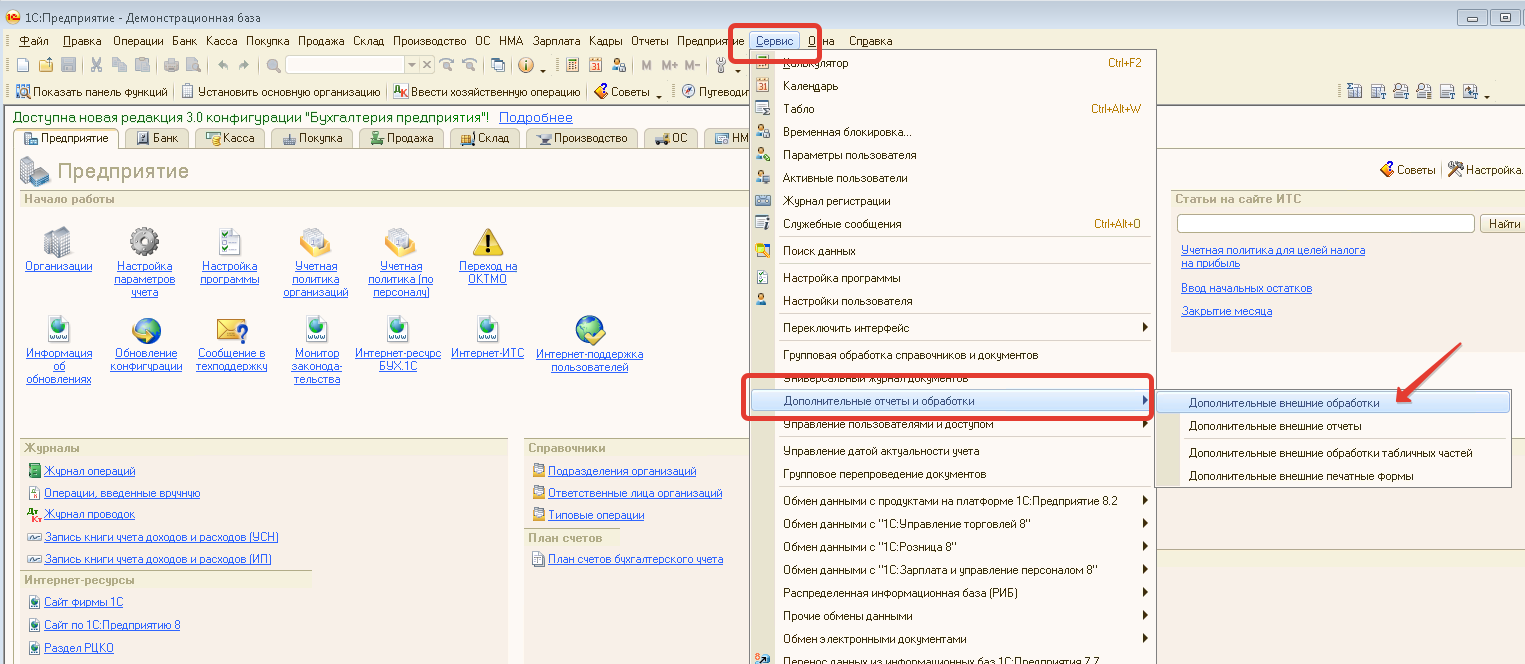Open the Help info icon
This screenshot has height=664, width=1525.
526,65
